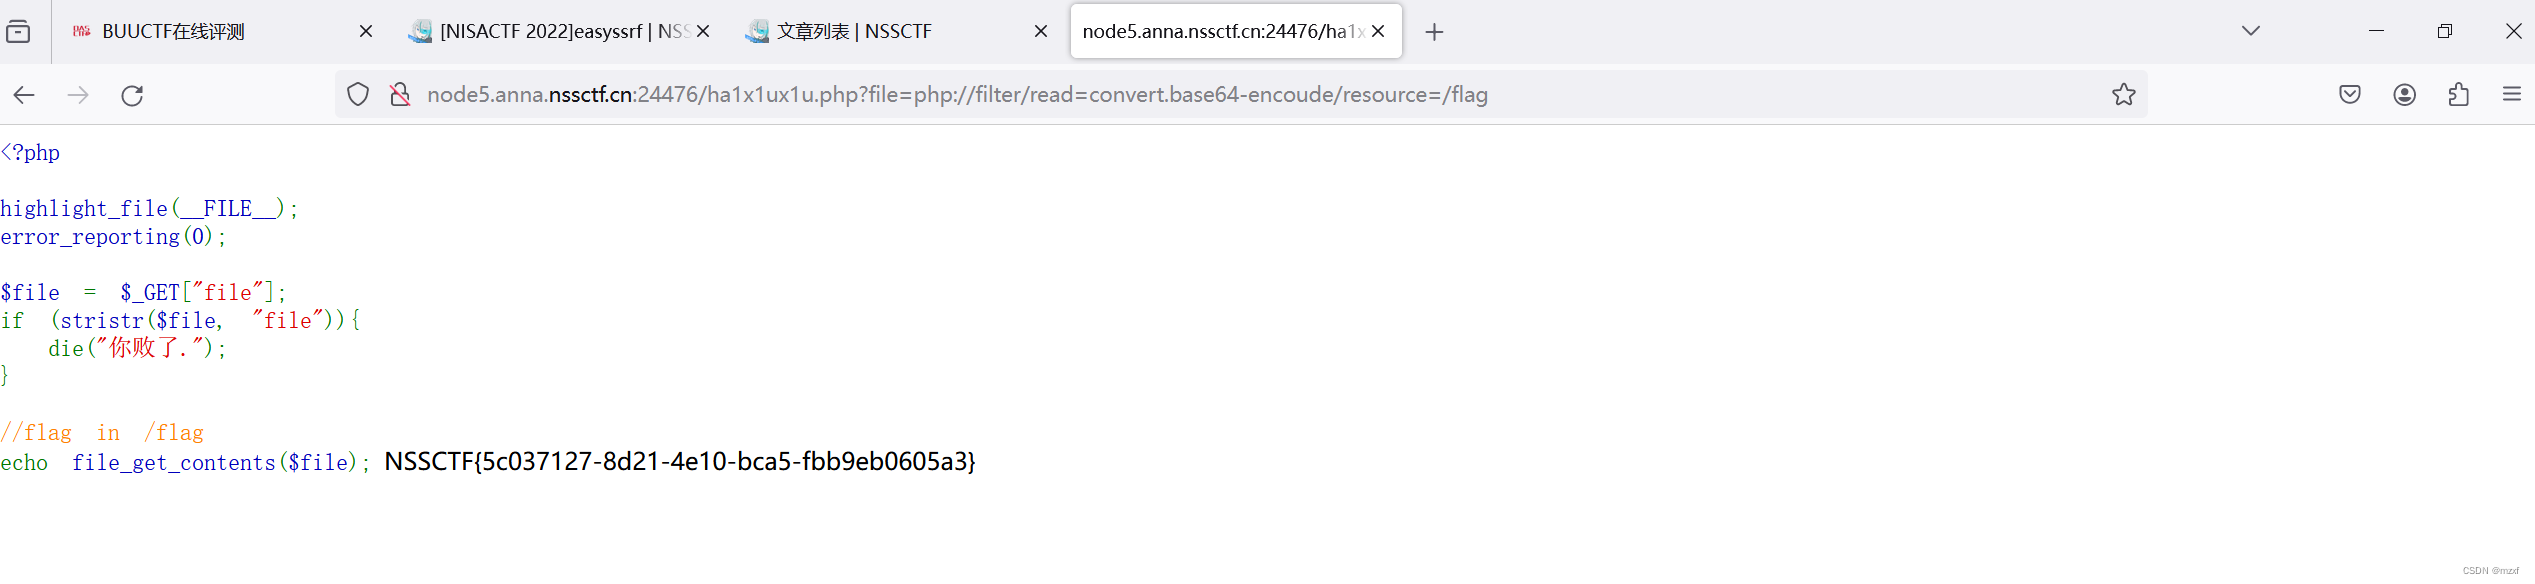The image size is (2535, 584).
Task: Open the Firefox account menu
Action: pos(2404,94)
